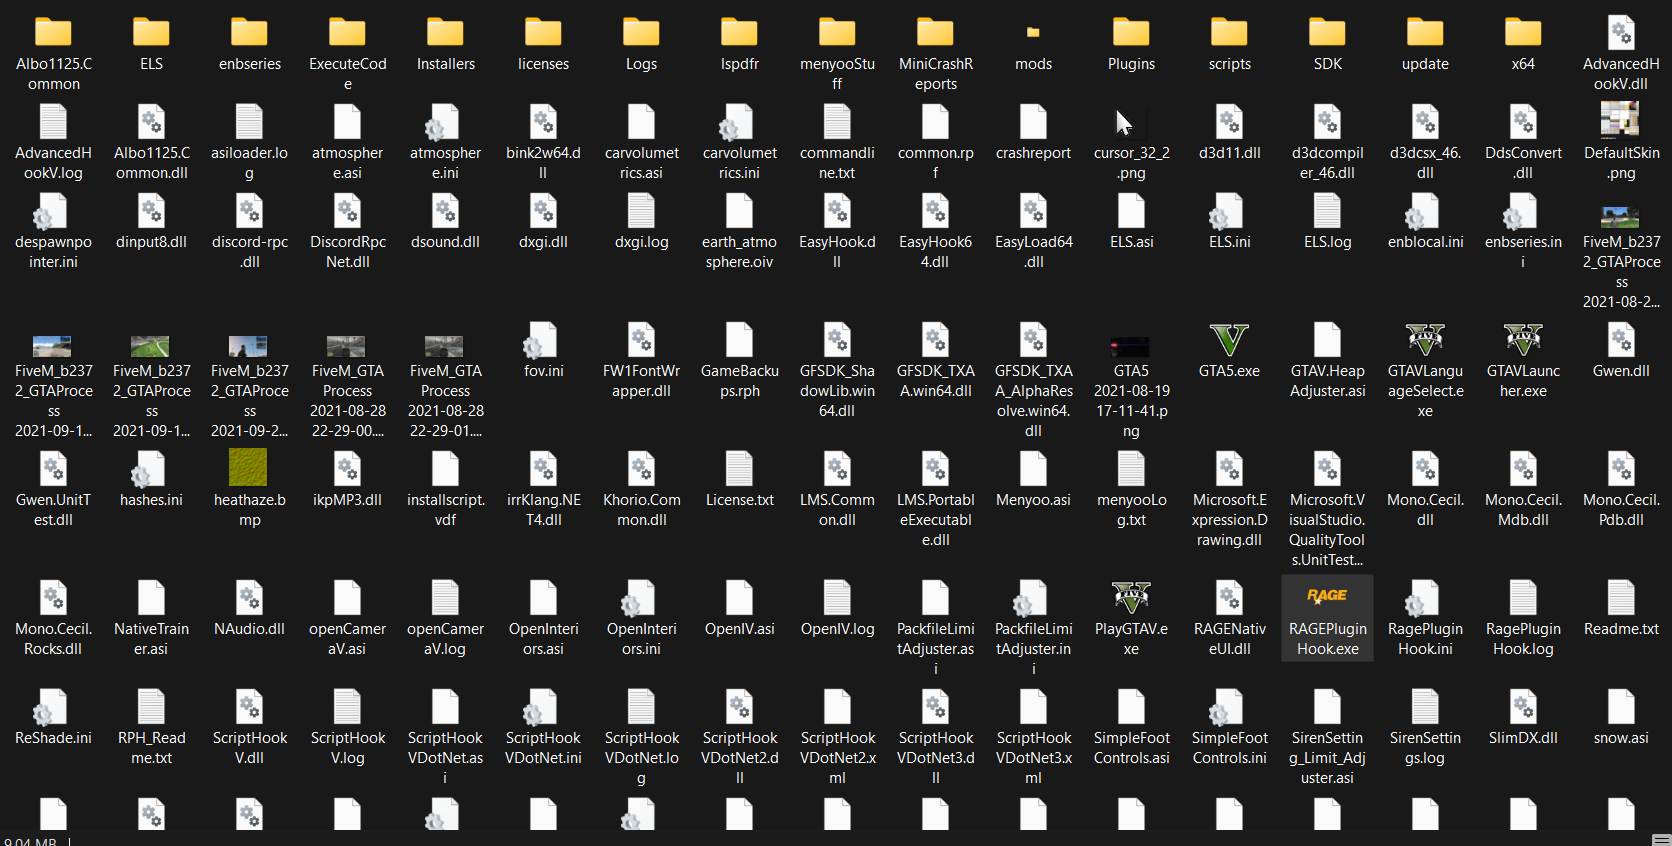Image resolution: width=1672 pixels, height=846 pixels.
Task: Click the ExecuteCode folder icon
Action: (348, 32)
